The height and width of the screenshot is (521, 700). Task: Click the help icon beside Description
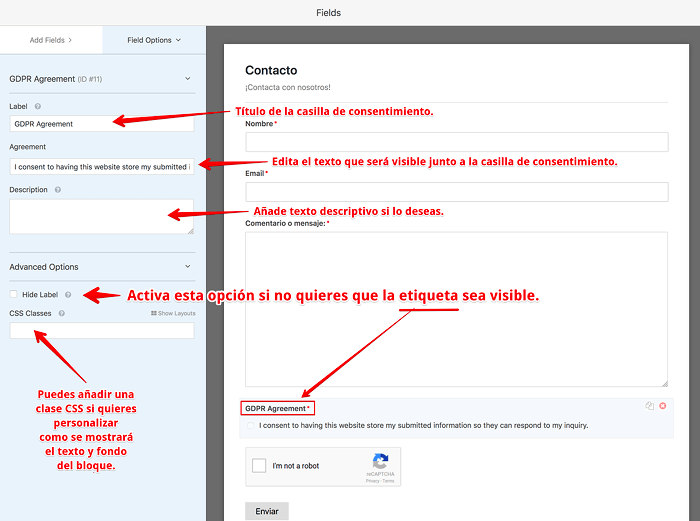click(58, 189)
